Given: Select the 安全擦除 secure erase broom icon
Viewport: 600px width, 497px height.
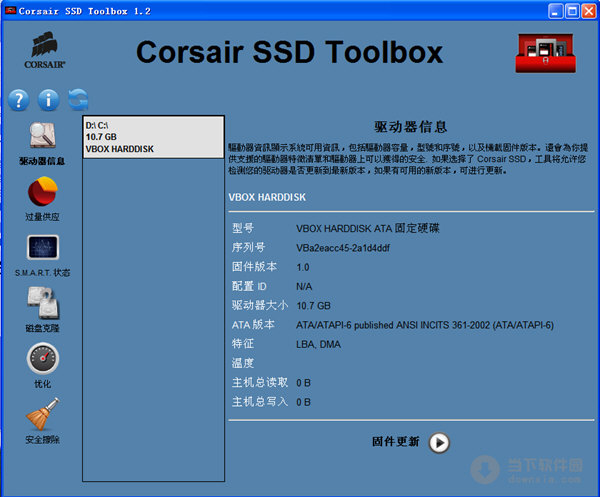Looking at the screenshot, I should [x=43, y=413].
